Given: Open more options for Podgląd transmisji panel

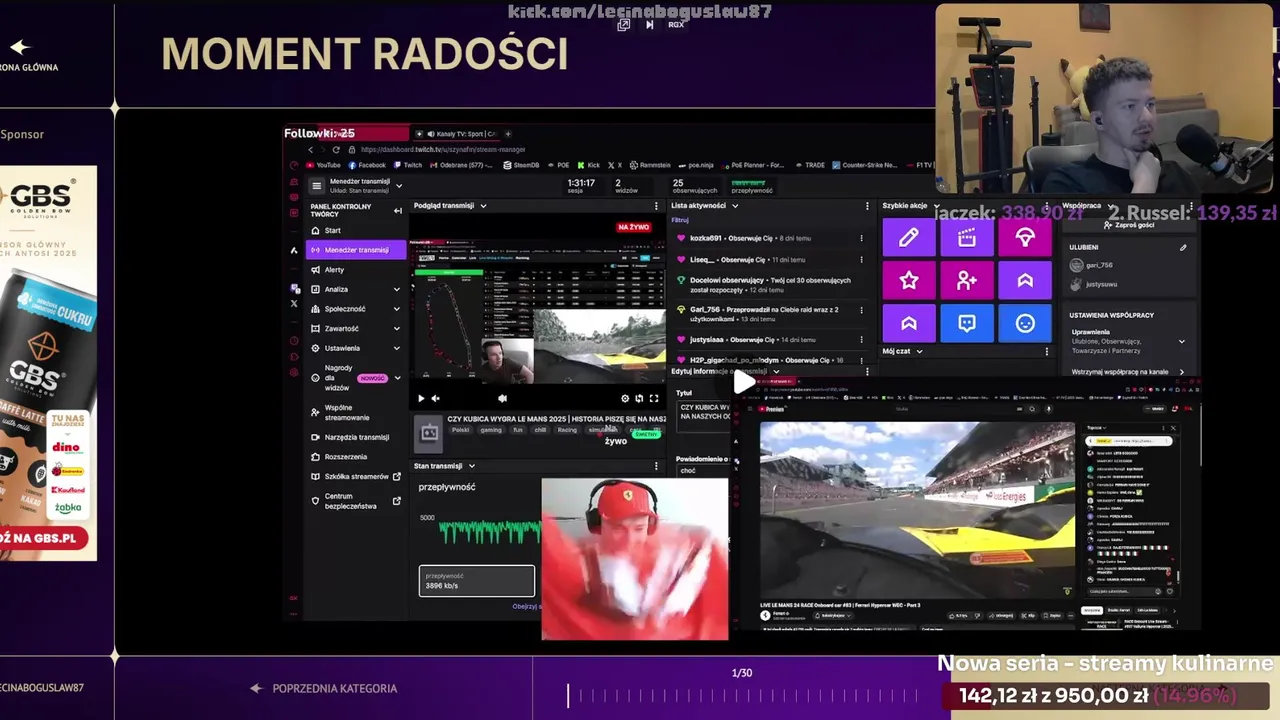Looking at the screenshot, I should pyautogui.click(x=656, y=205).
